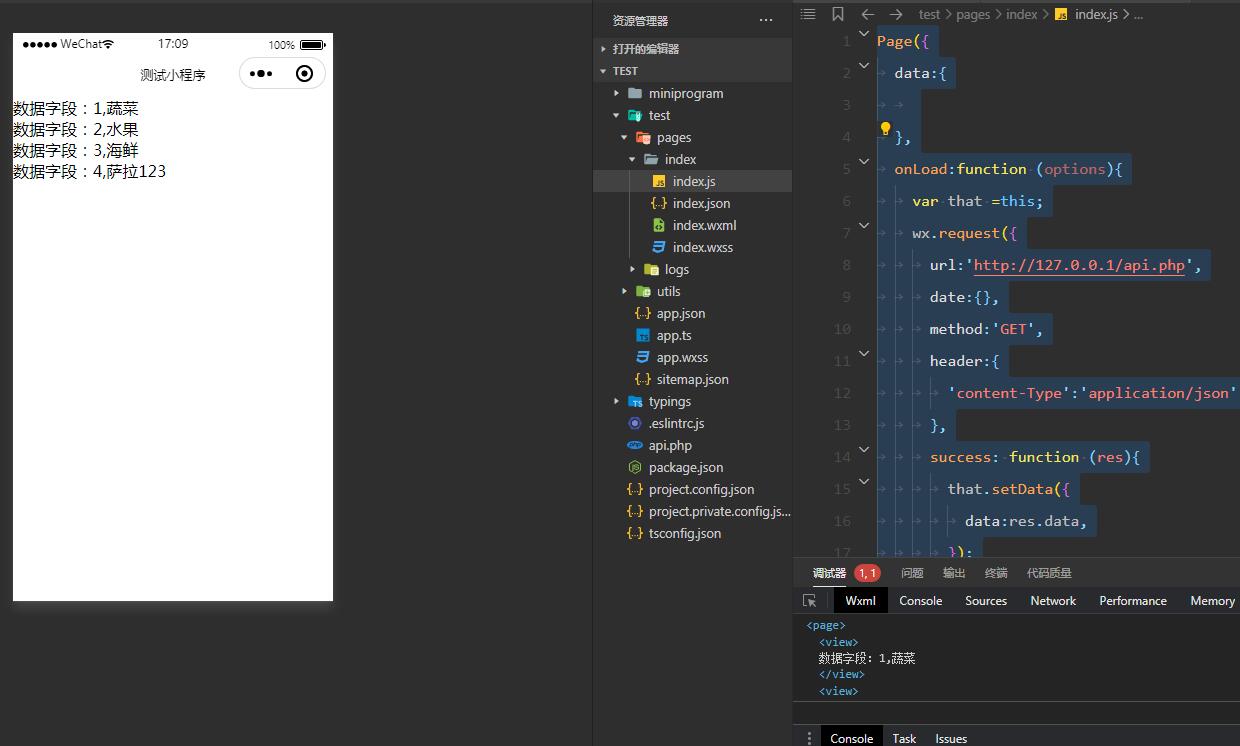Select the Memory devtools tab

click(x=1212, y=601)
